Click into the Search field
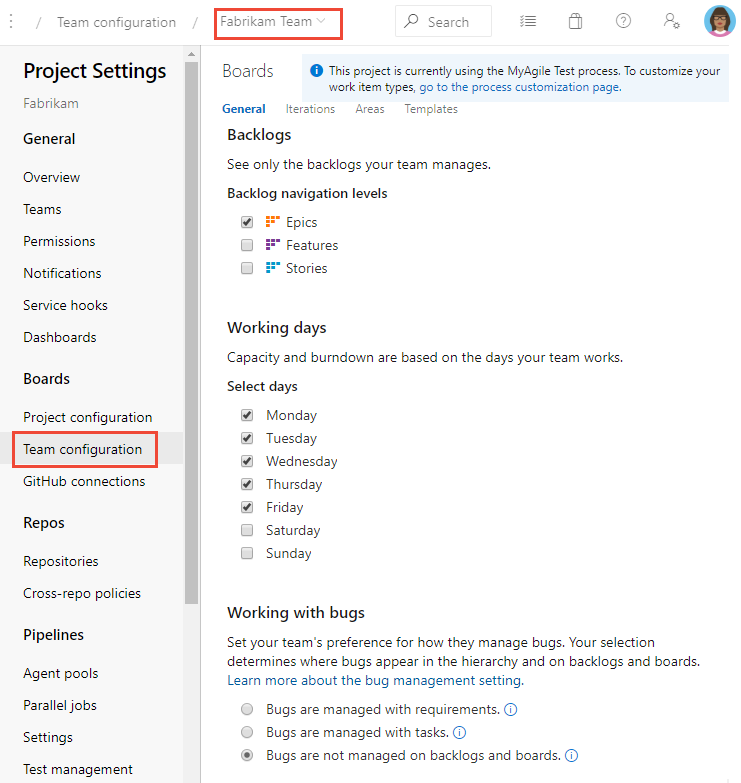This screenshot has width=741, height=783. coord(443,21)
